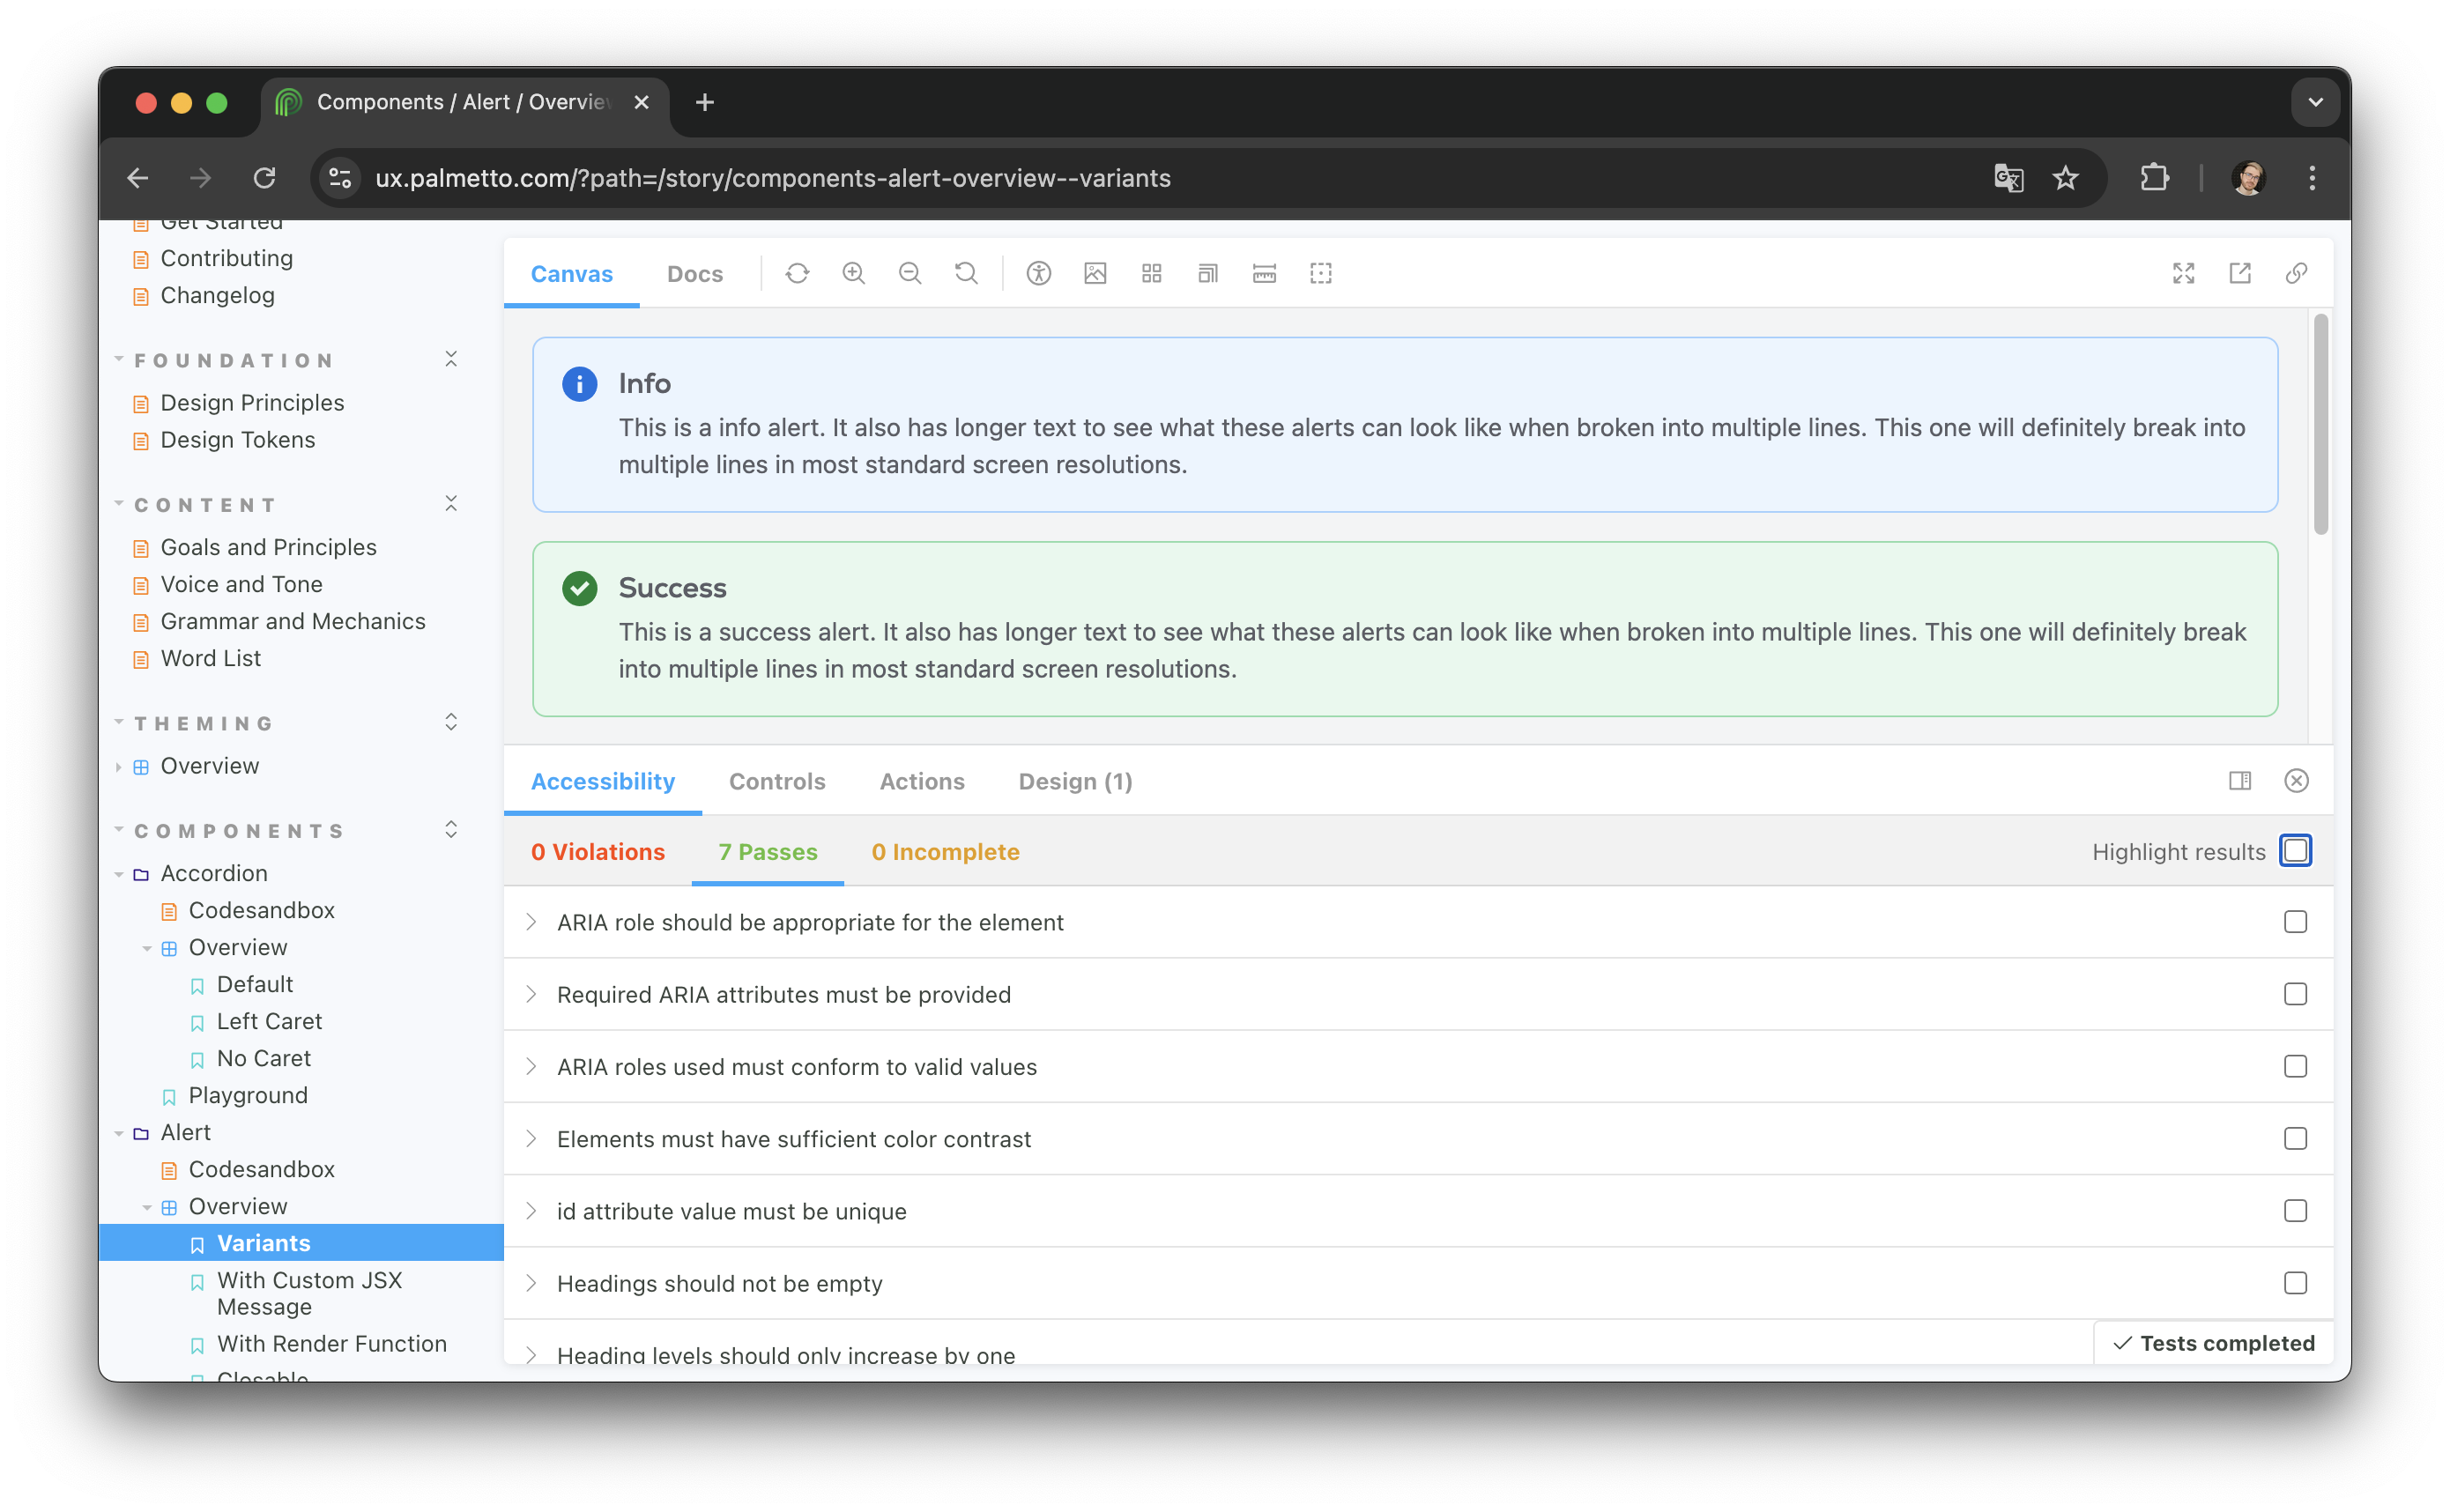Click the zoom in magnifier icon
This screenshot has height=1512, width=2450.
853,273
